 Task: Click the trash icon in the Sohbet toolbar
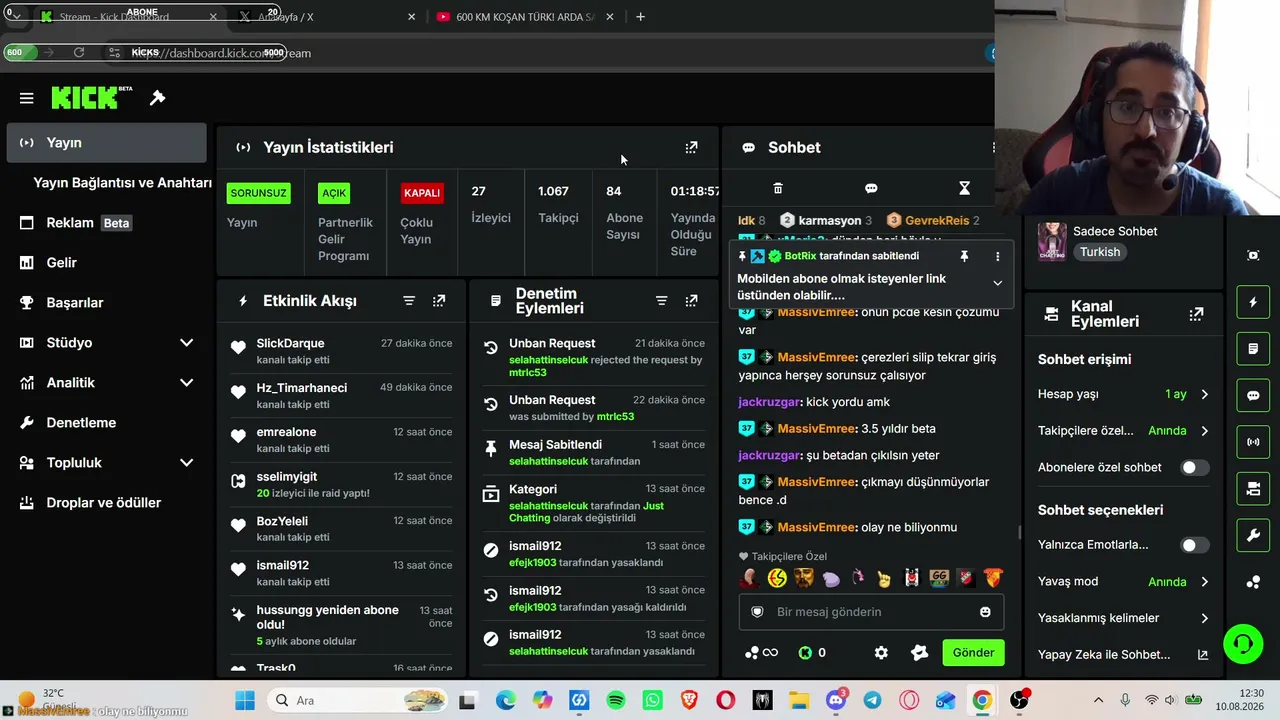[778, 188]
